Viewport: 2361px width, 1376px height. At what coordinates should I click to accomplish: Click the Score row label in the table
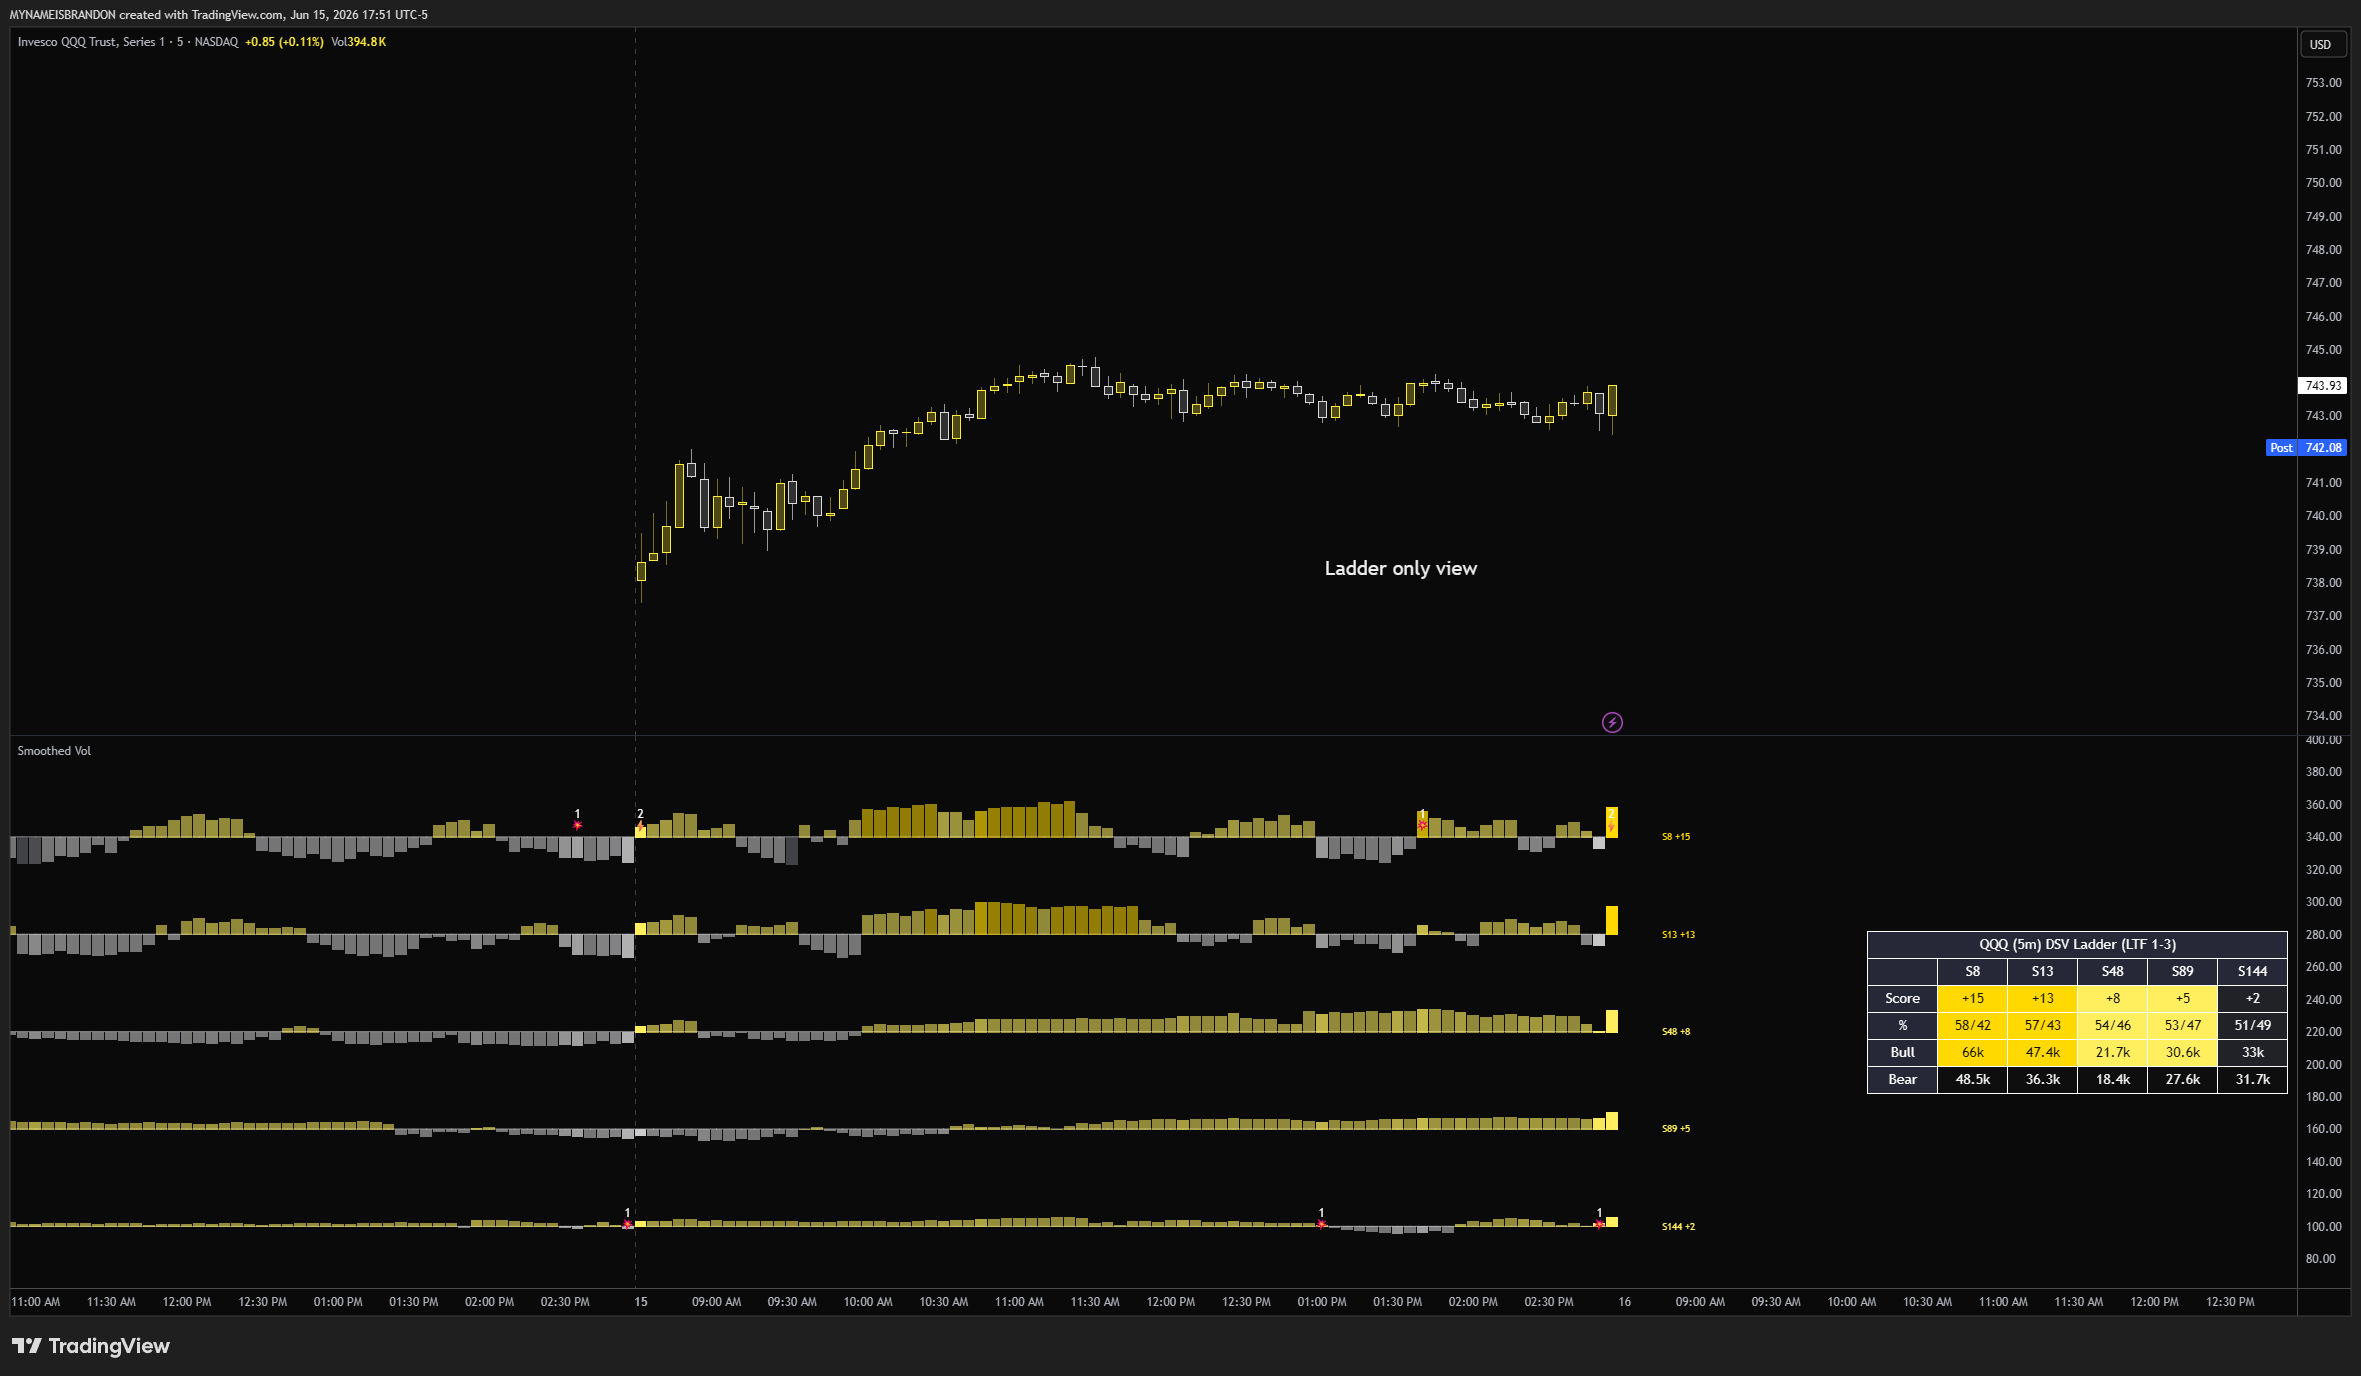tap(1902, 998)
